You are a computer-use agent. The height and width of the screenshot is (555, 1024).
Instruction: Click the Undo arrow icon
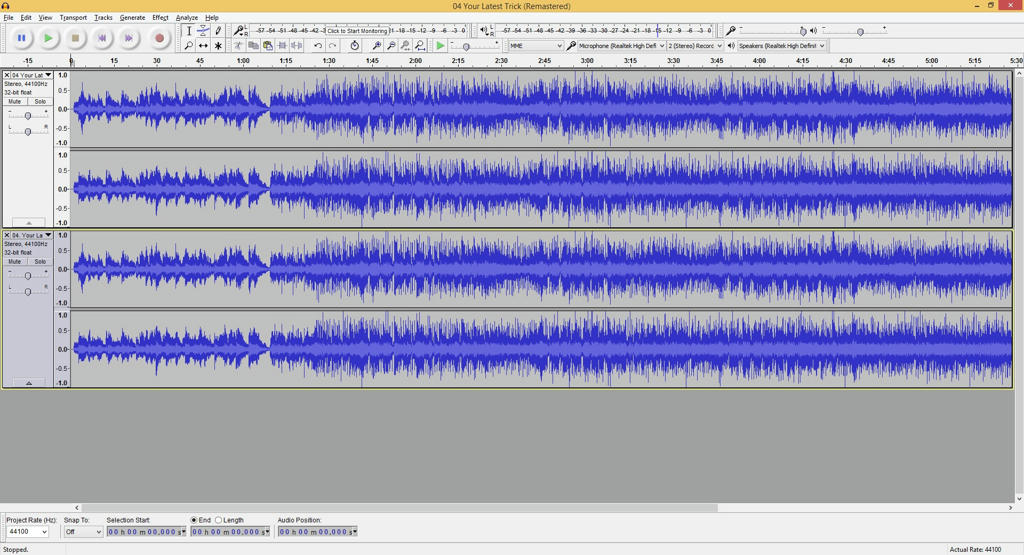tap(318, 46)
